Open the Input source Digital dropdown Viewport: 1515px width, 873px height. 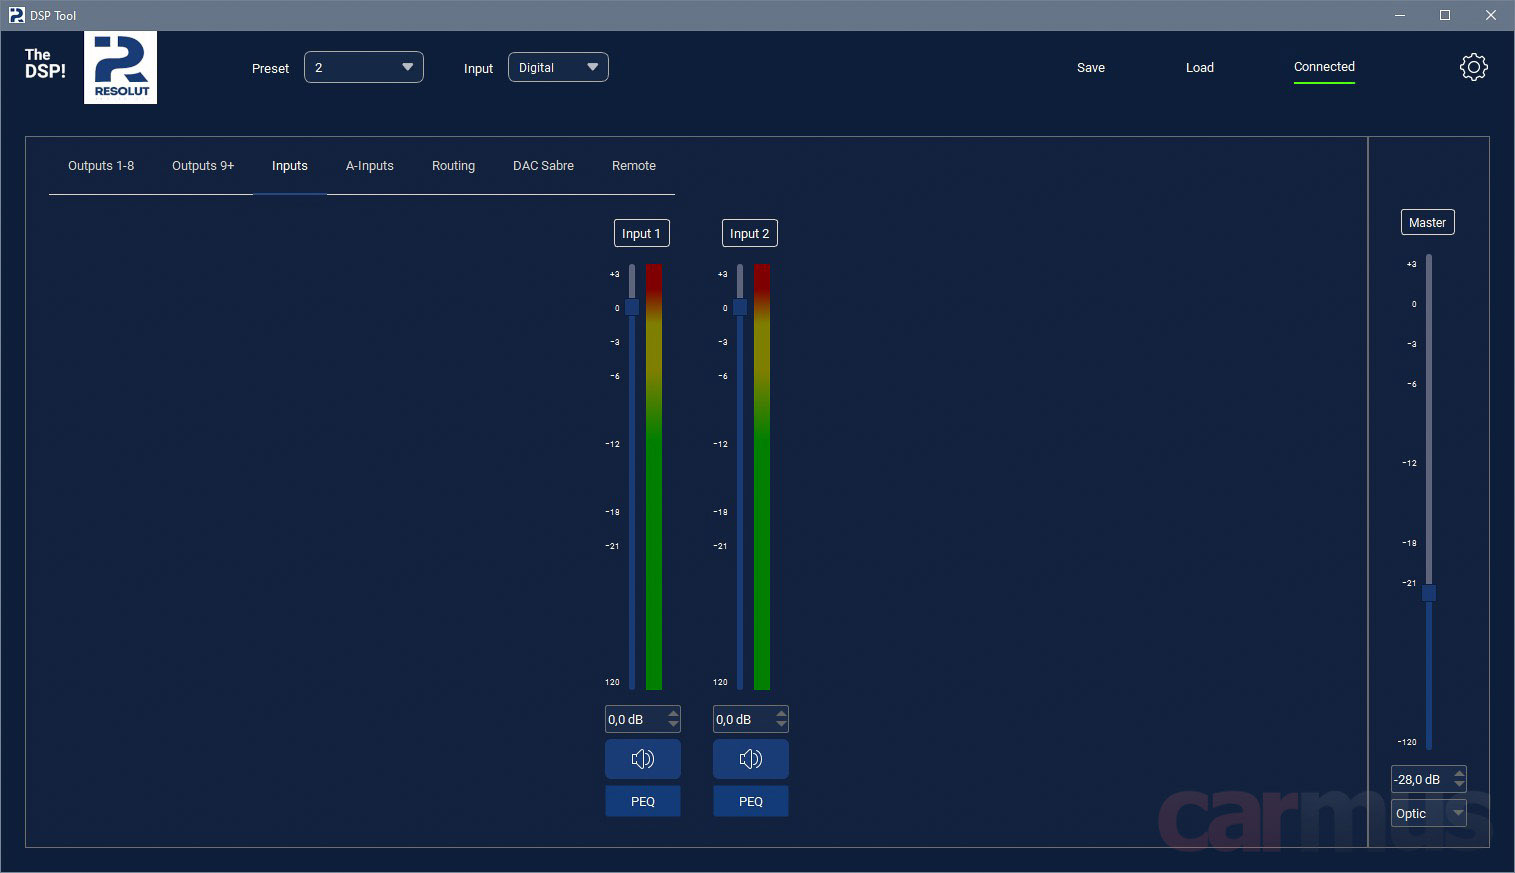[x=558, y=67]
